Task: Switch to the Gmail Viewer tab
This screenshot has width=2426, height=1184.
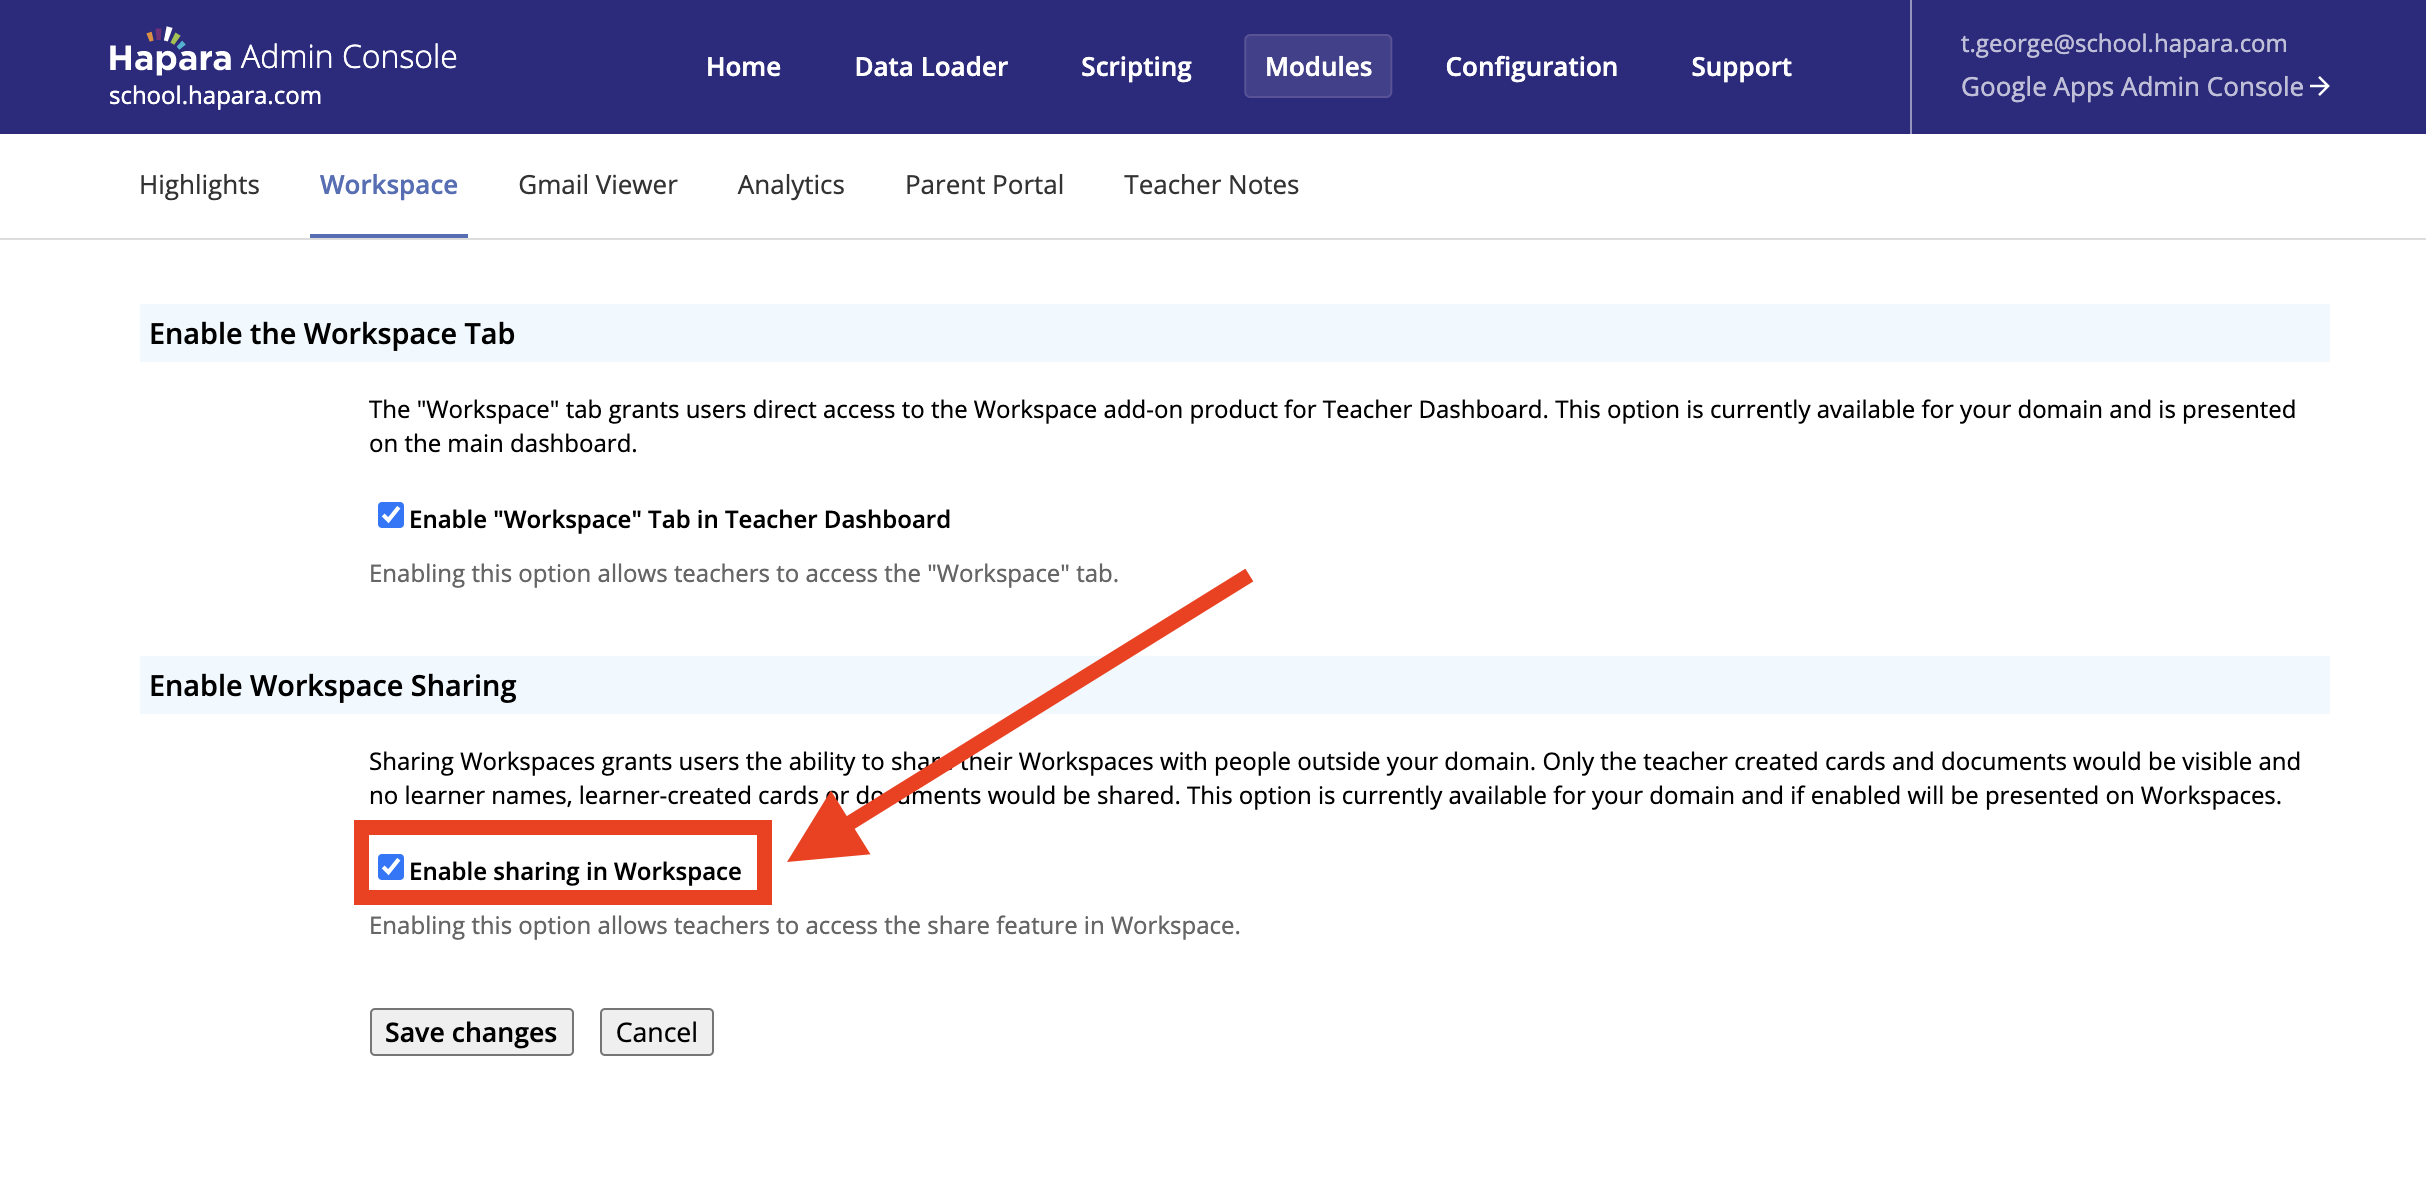Action: coord(597,185)
